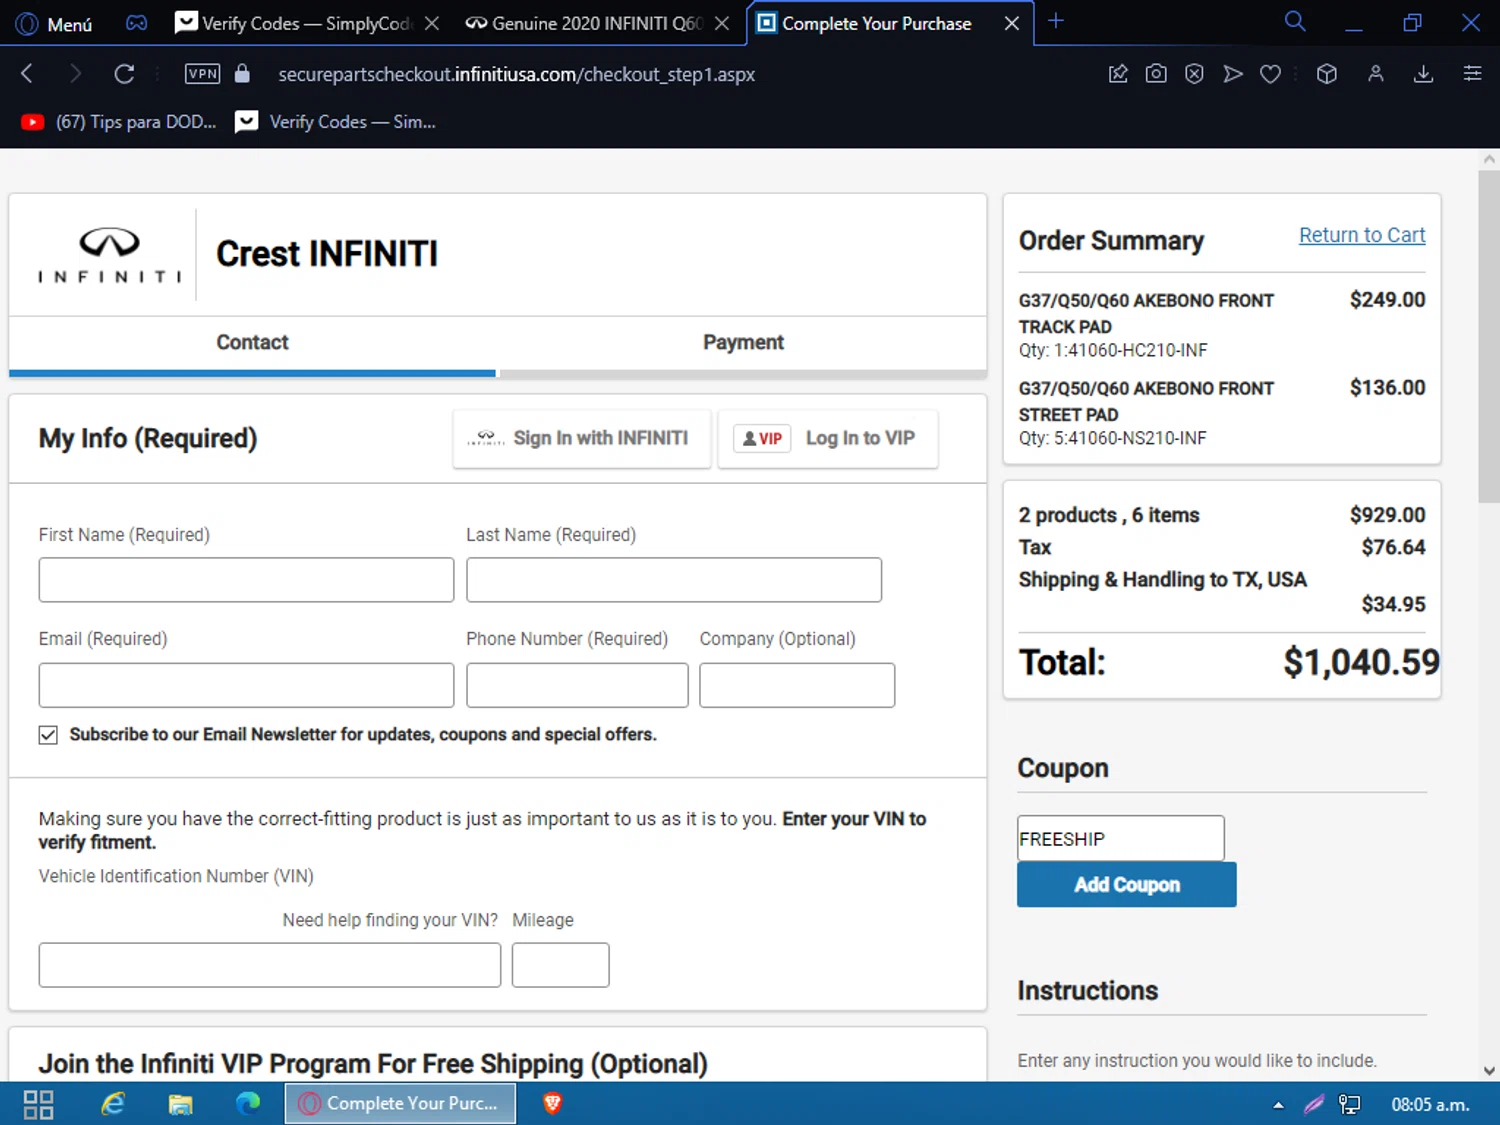This screenshot has height=1125, width=1500.
Task: Open the network tray icon
Action: tap(1350, 1105)
